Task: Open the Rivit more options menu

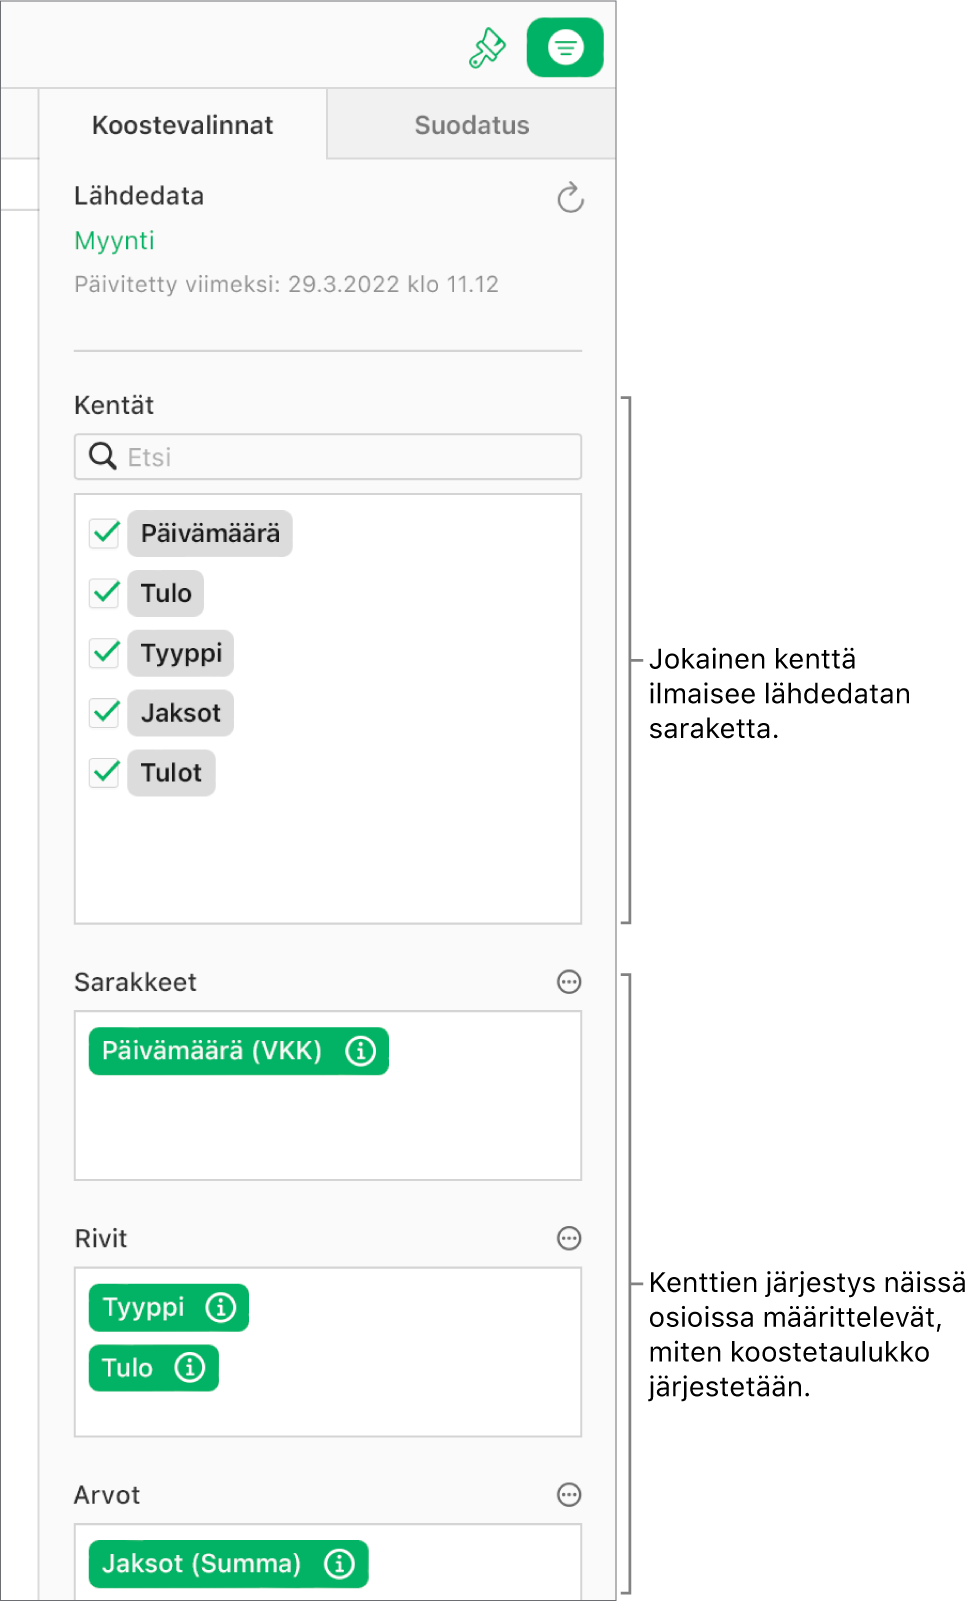Action: [569, 1239]
